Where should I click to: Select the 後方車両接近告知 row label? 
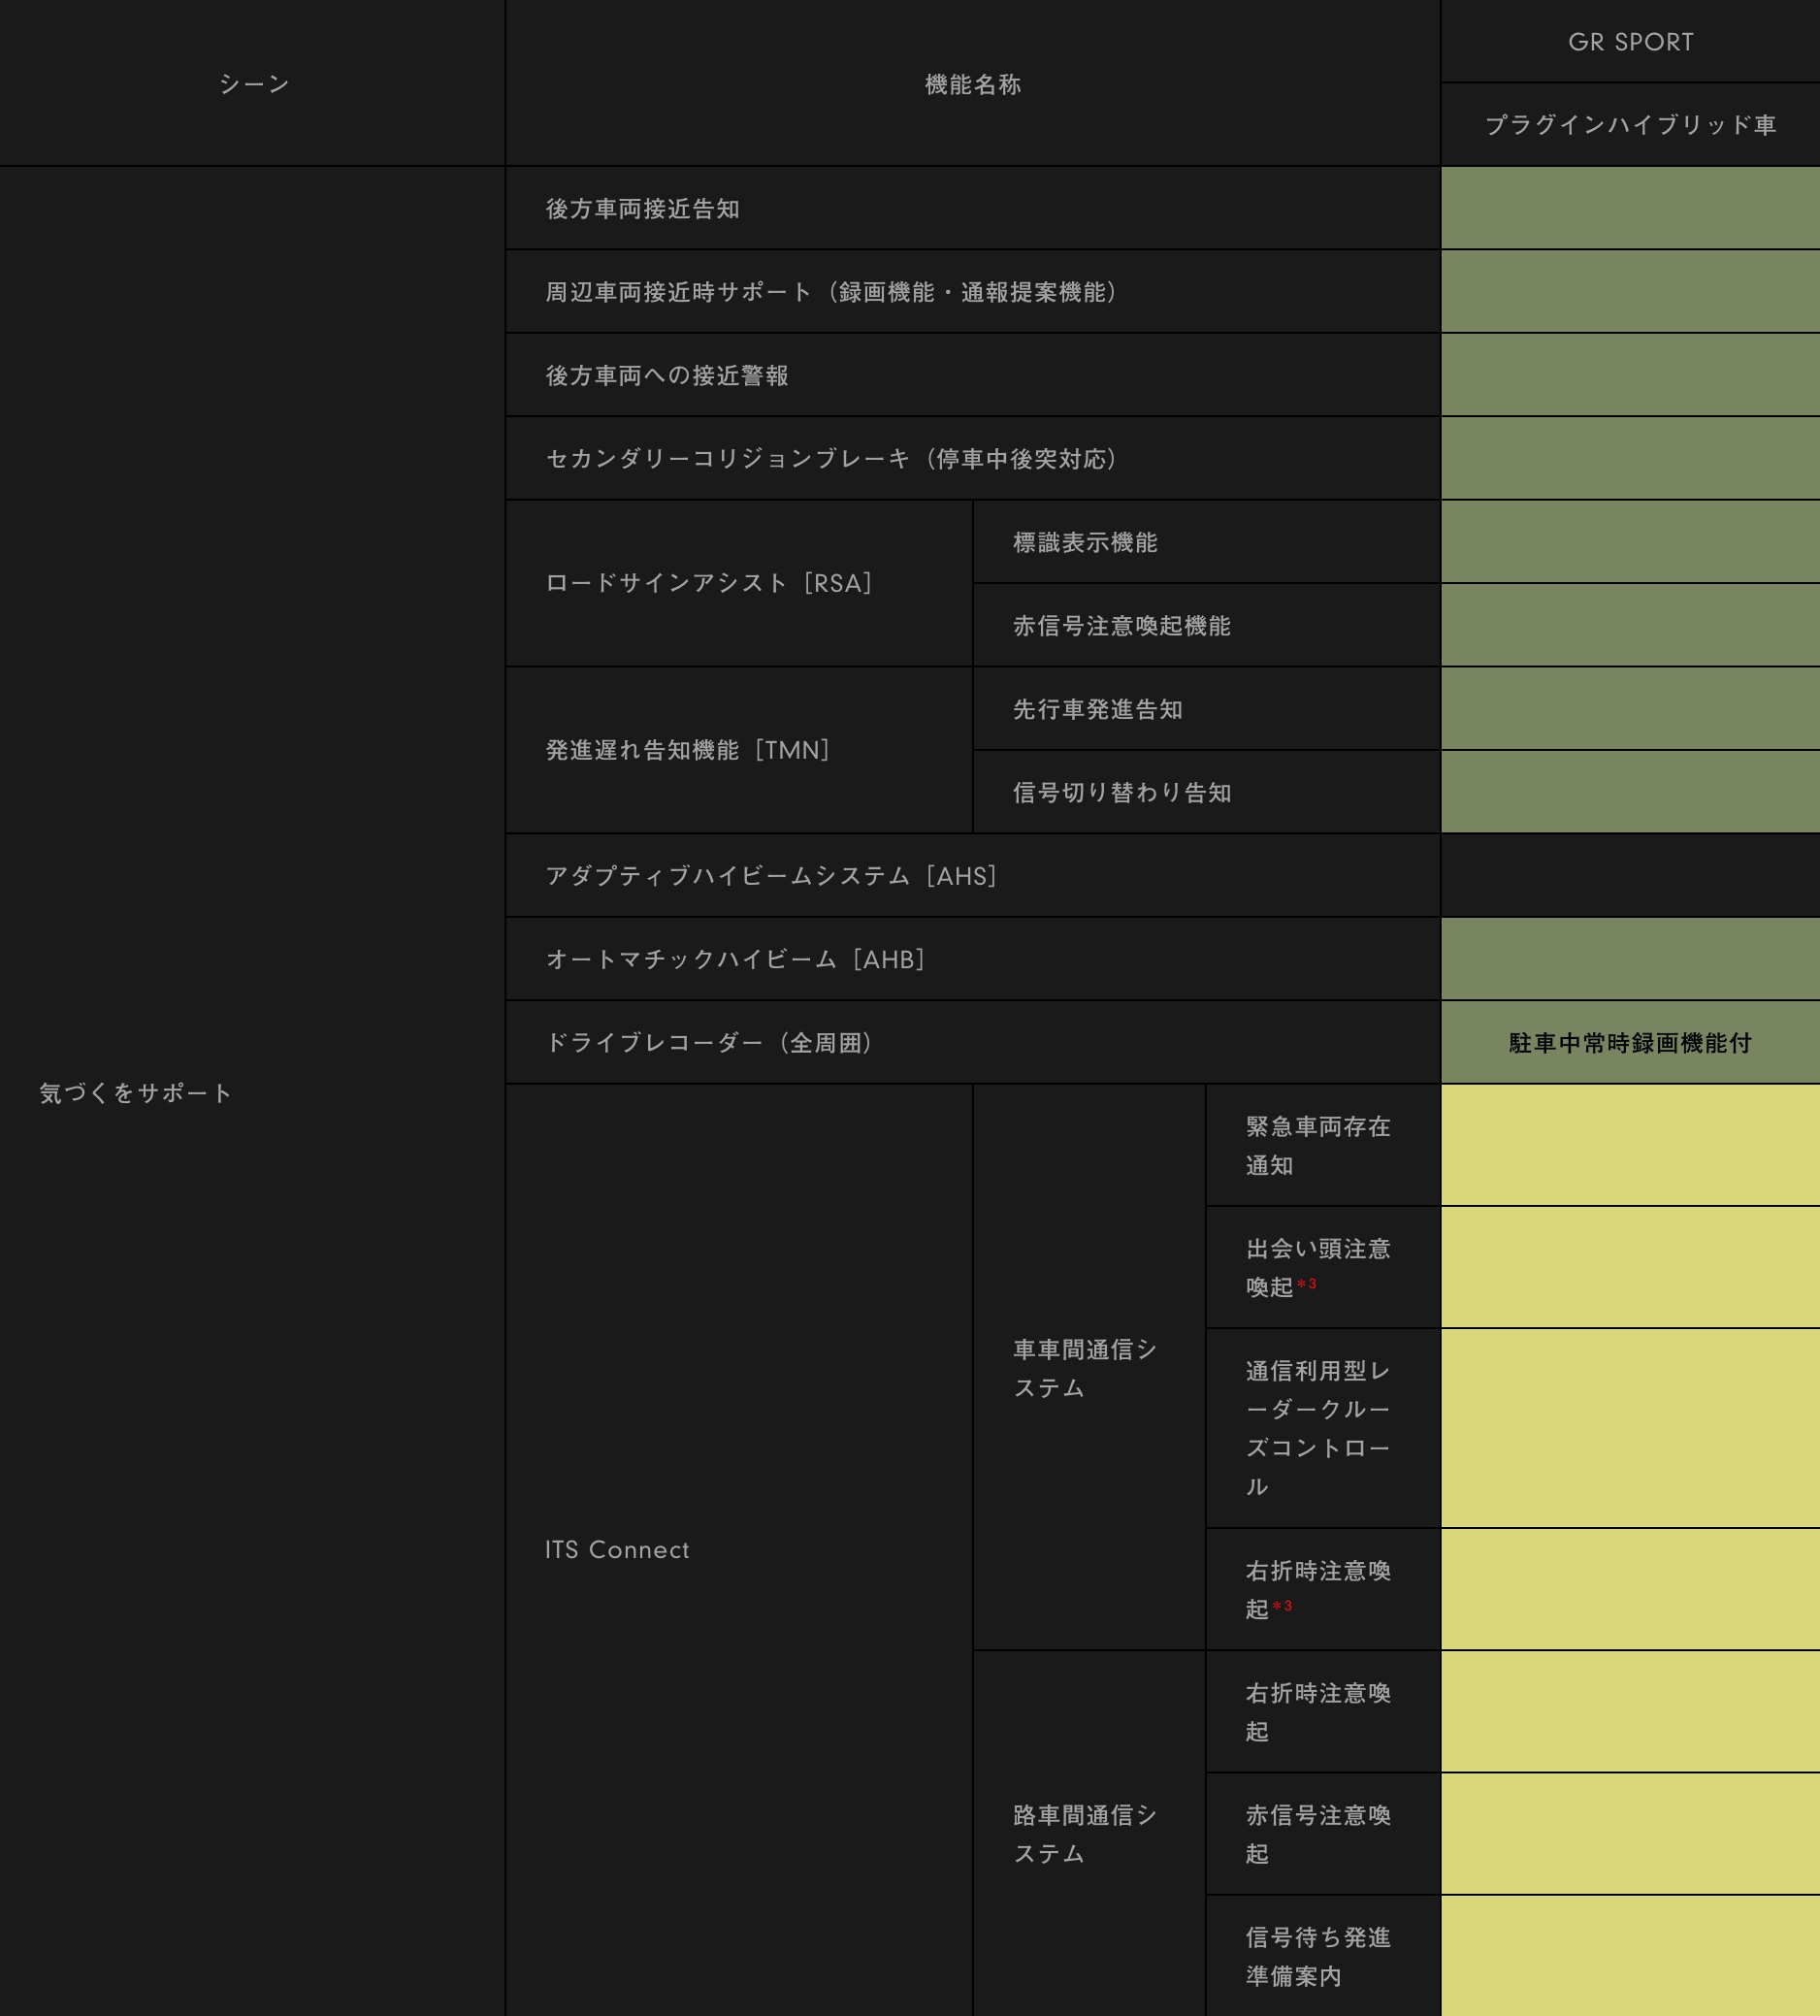(x=642, y=209)
